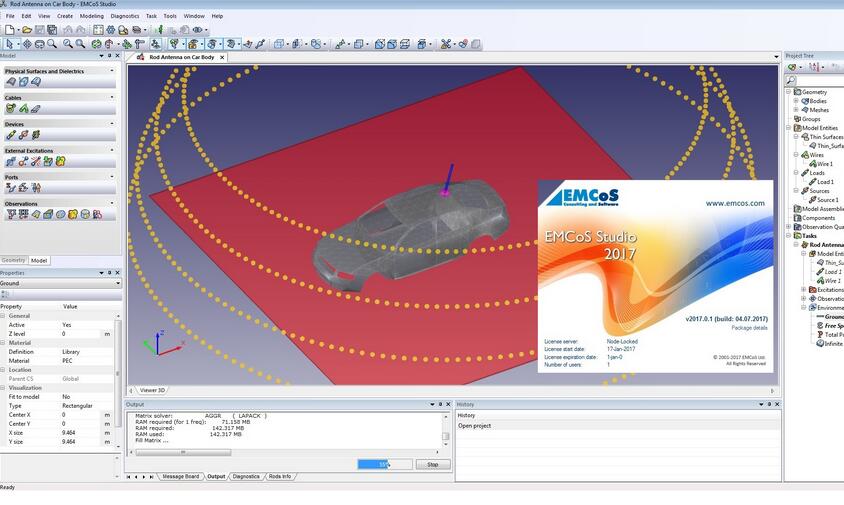This screenshot has height=505, width=844.
Task: Expand the Meshes tree node
Action: (796, 110)
